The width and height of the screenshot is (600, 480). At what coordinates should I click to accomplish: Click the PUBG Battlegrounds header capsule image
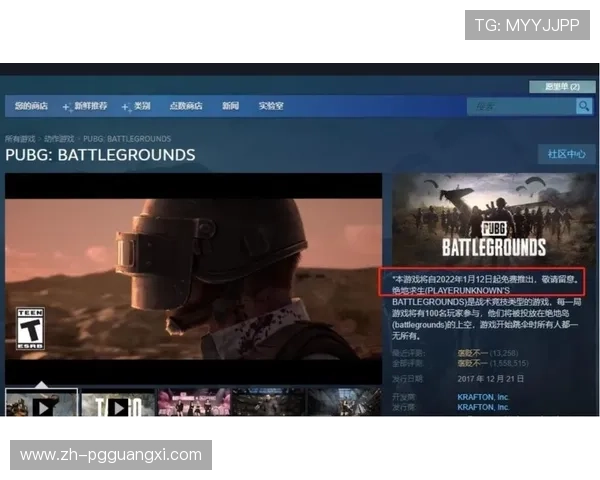[494, 219]
